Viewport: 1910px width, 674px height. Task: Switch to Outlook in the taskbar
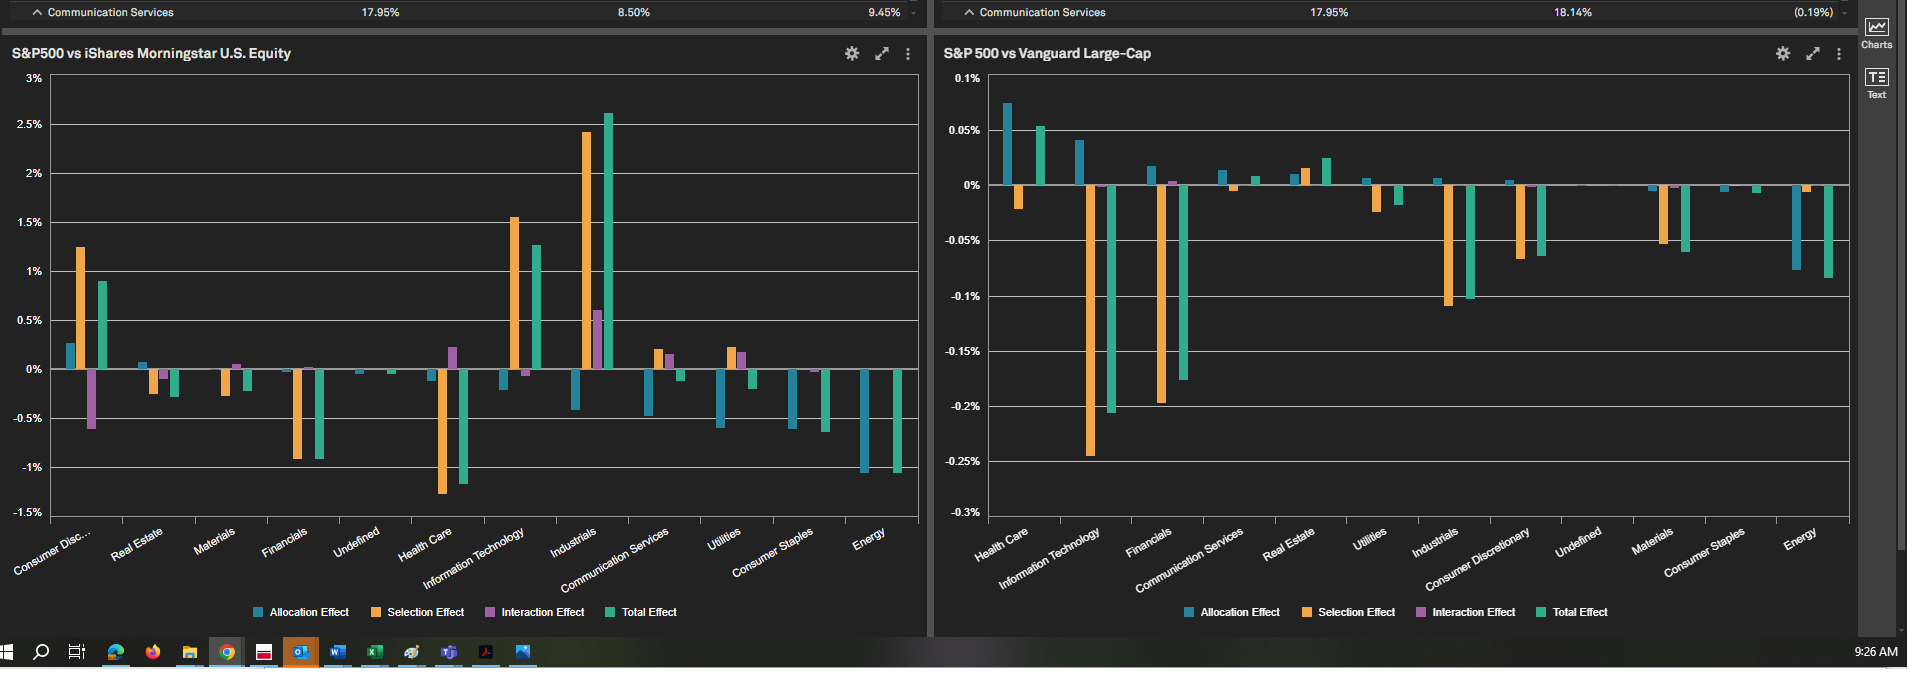300,652
